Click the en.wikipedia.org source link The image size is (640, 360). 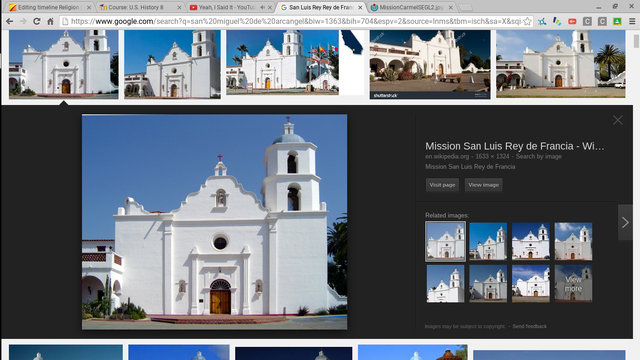pos(447,156)
